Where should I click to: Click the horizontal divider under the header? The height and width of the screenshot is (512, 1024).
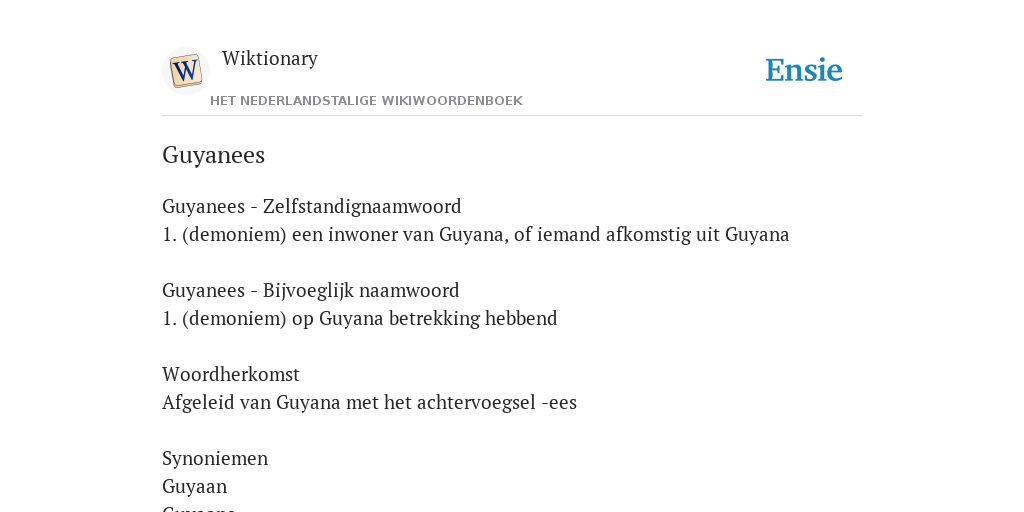pos(512,116)
